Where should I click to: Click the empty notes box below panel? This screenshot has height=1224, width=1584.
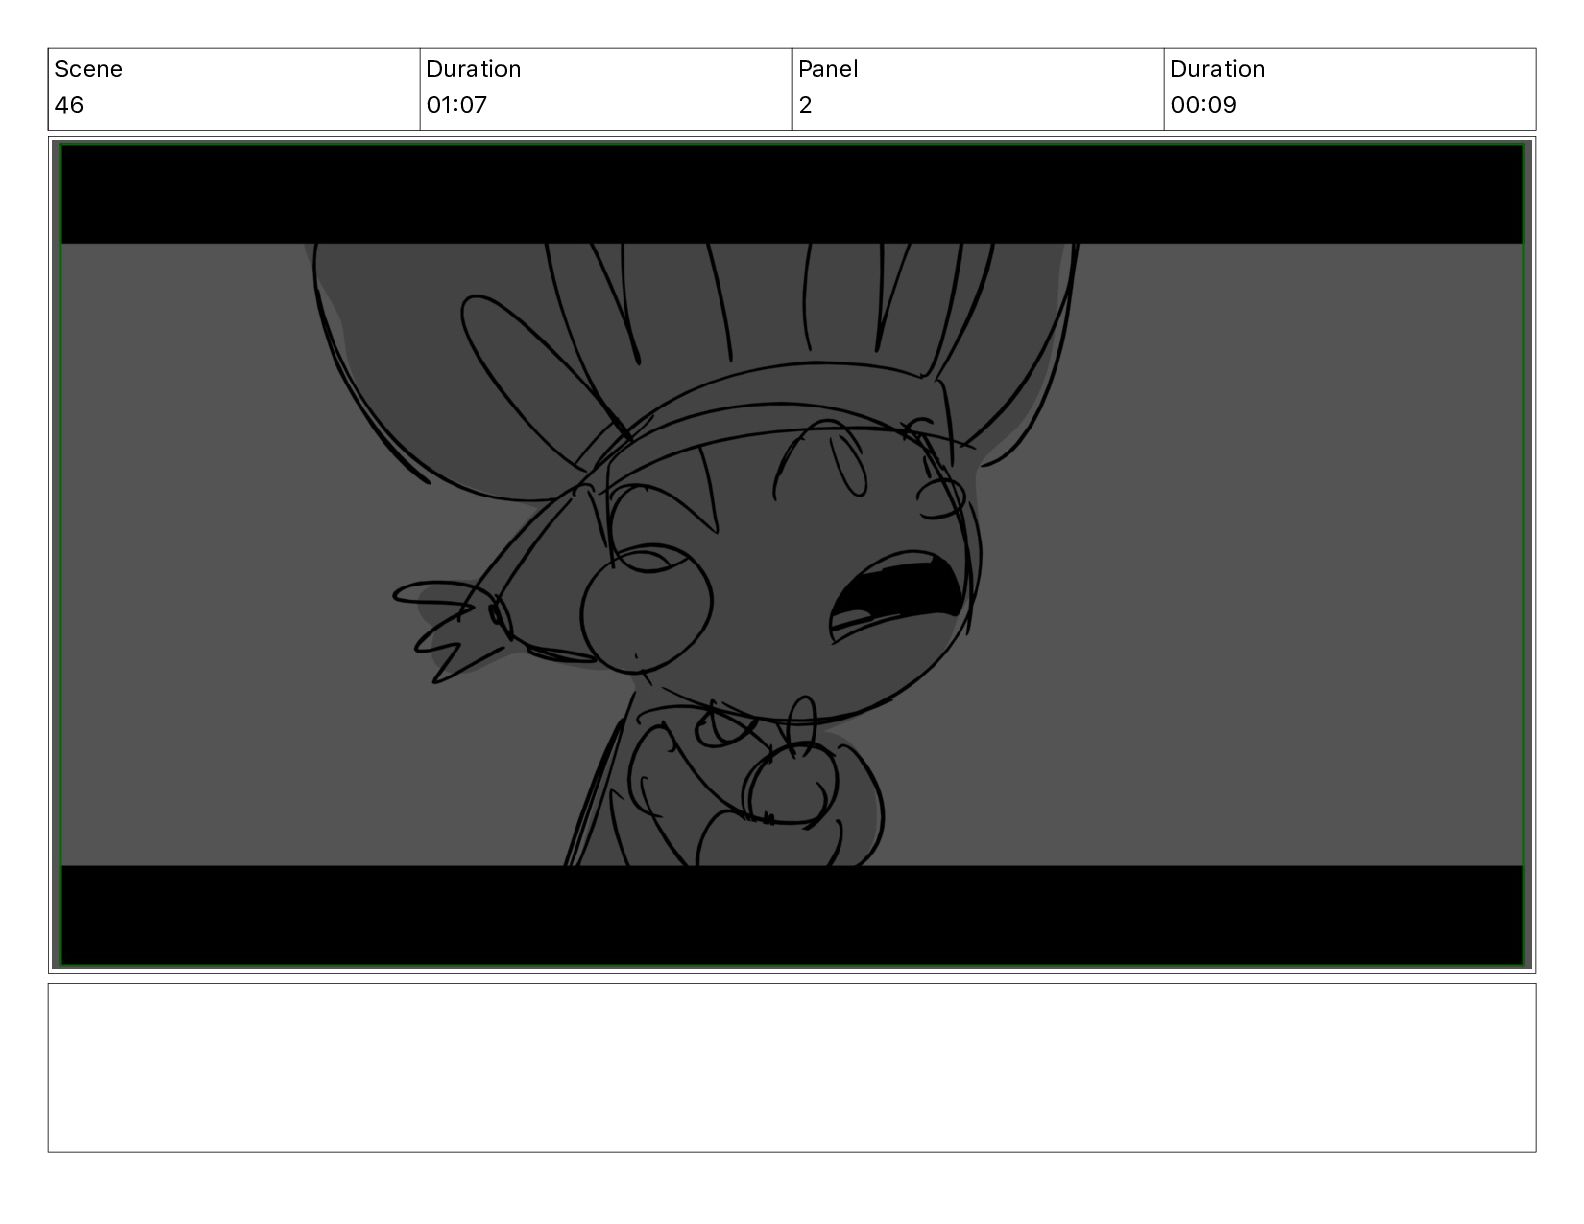tap(792, 1067)
